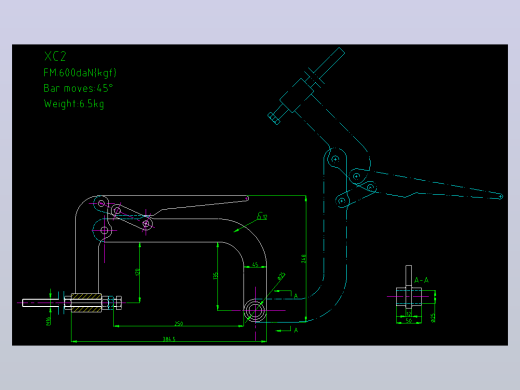Select the 'Weight:6.5kg' text
Viewport: 520px width, 390px height.
[x=74, y=104]
